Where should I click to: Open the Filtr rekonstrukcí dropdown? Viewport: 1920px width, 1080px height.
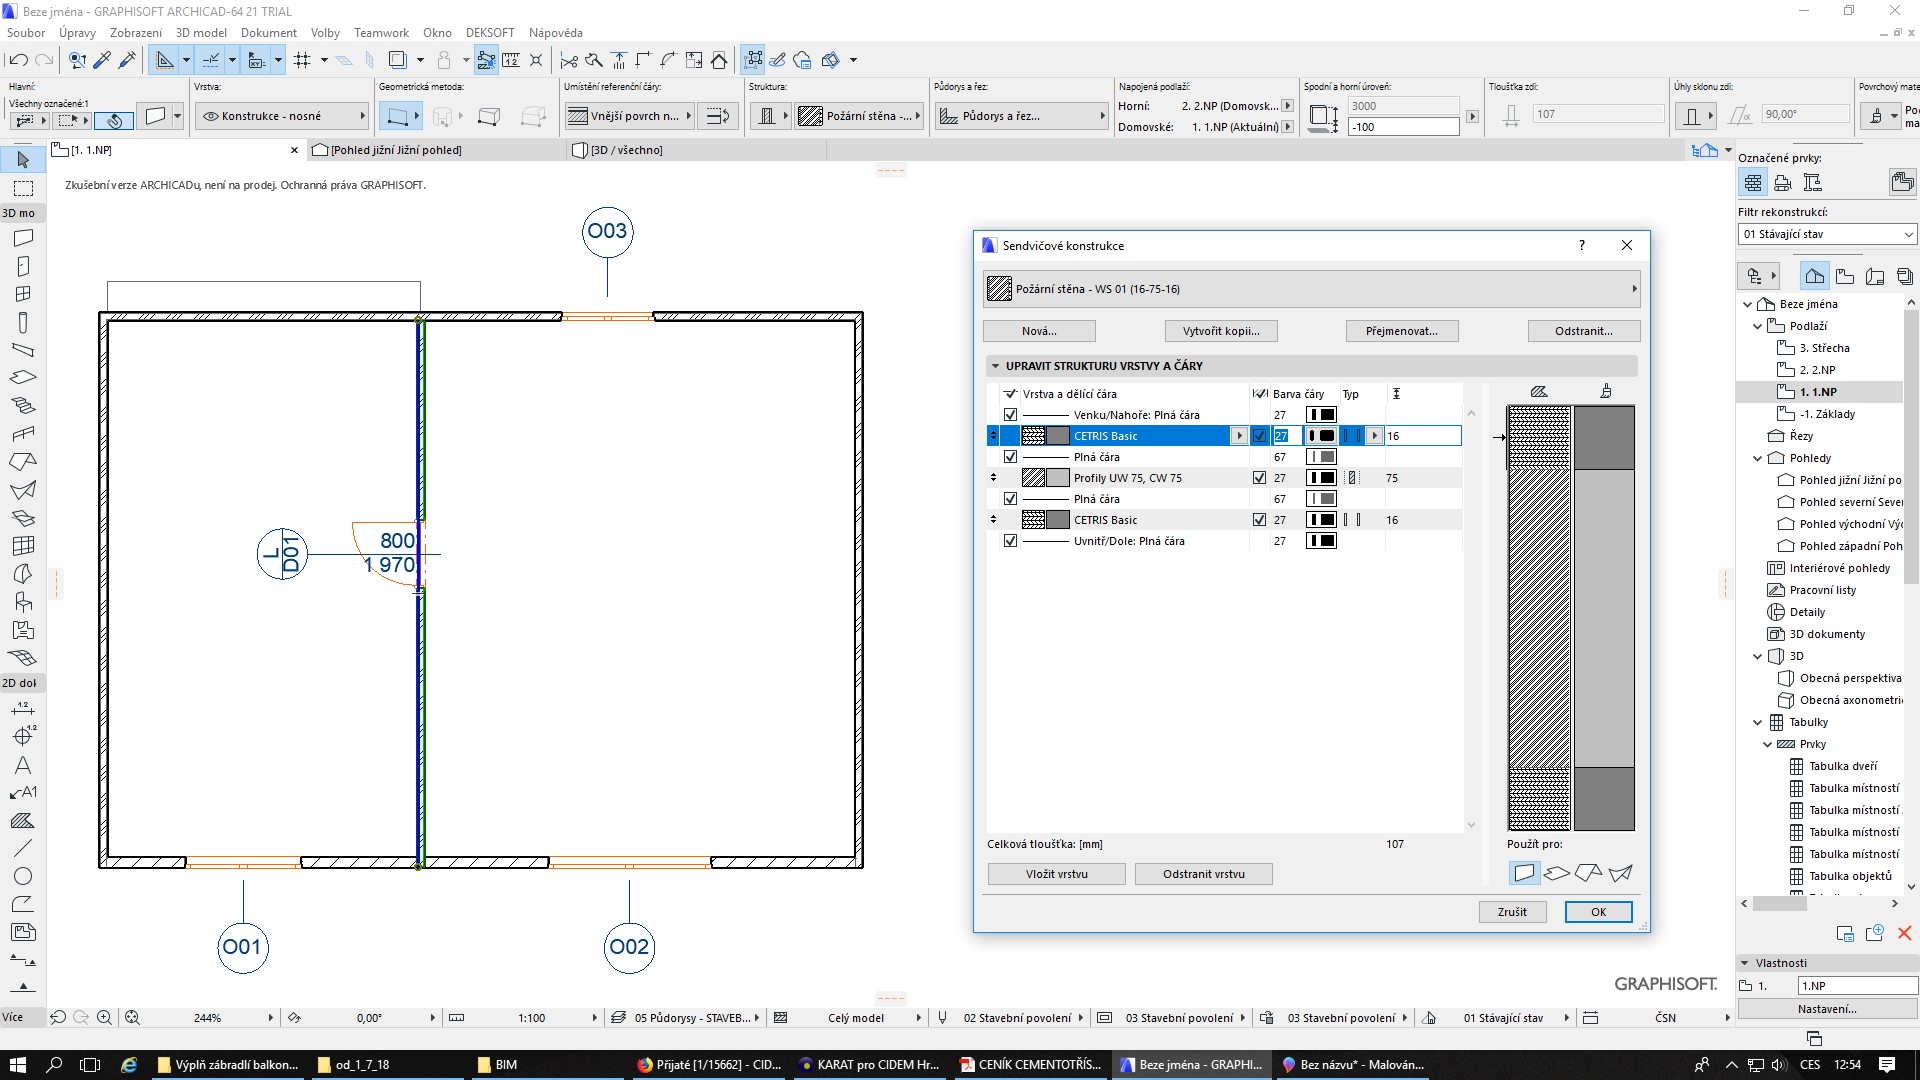(1827, 234)
